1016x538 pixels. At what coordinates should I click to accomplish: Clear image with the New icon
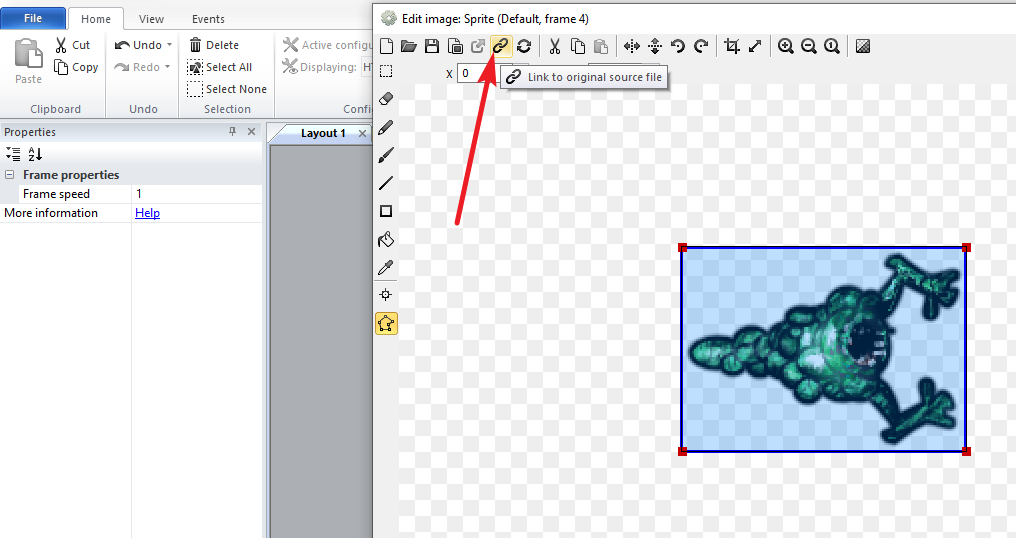pyautogui.click(x=386, y=46)
